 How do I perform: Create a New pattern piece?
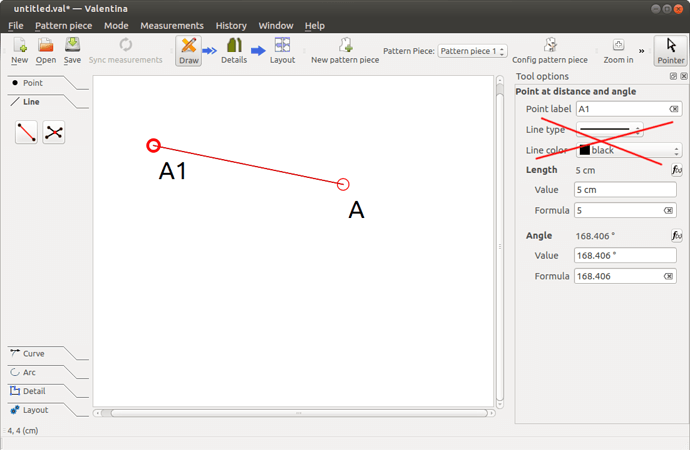point(345,51)
